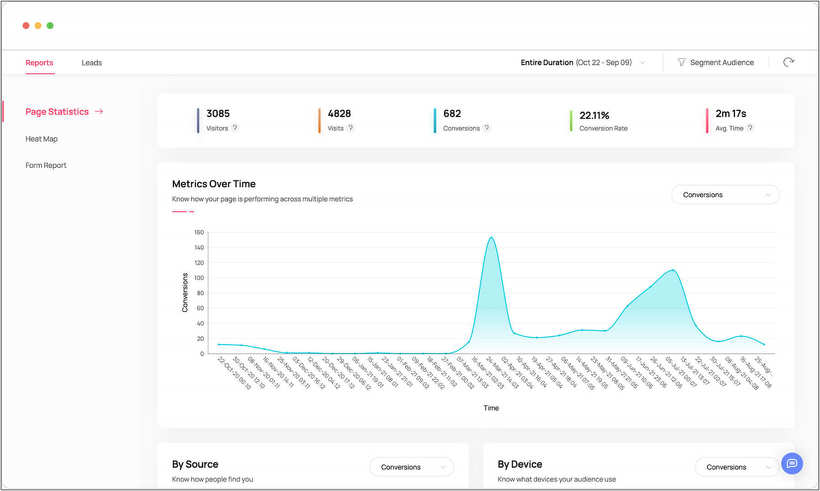The width and height of the screenshot is (820, 491).
Task: Click the 22.11% Conversion Rate stat
Action: coord(601,114)
